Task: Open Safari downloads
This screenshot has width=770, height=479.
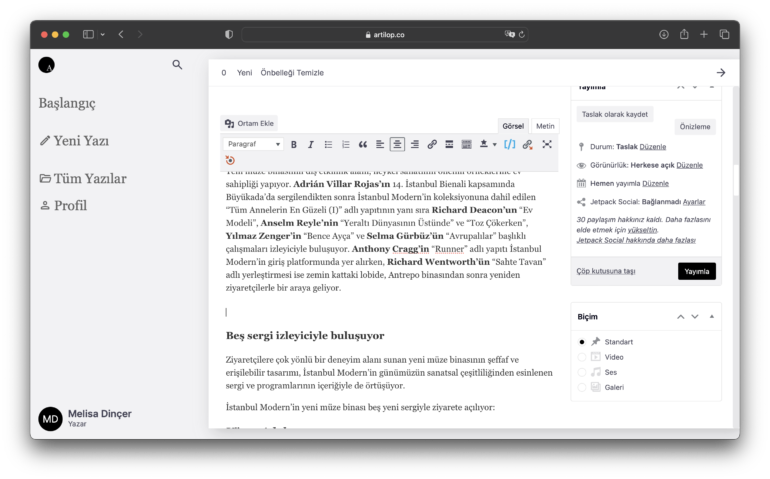Action: click(664, 34)
